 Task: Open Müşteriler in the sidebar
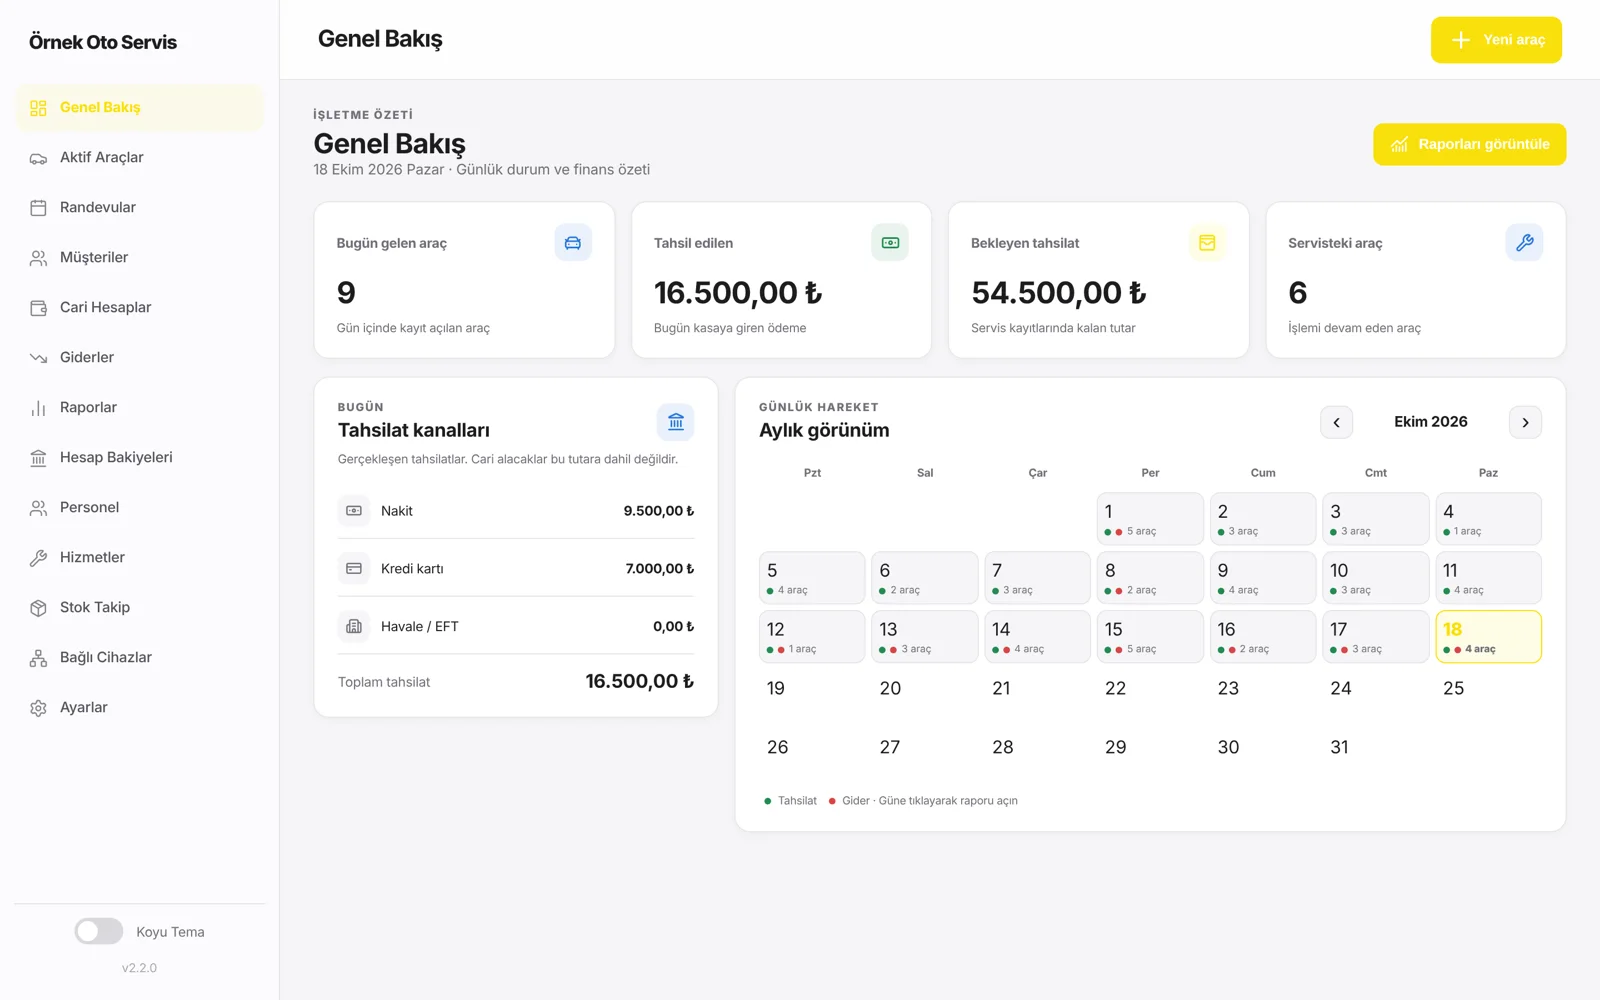point(140,257)
